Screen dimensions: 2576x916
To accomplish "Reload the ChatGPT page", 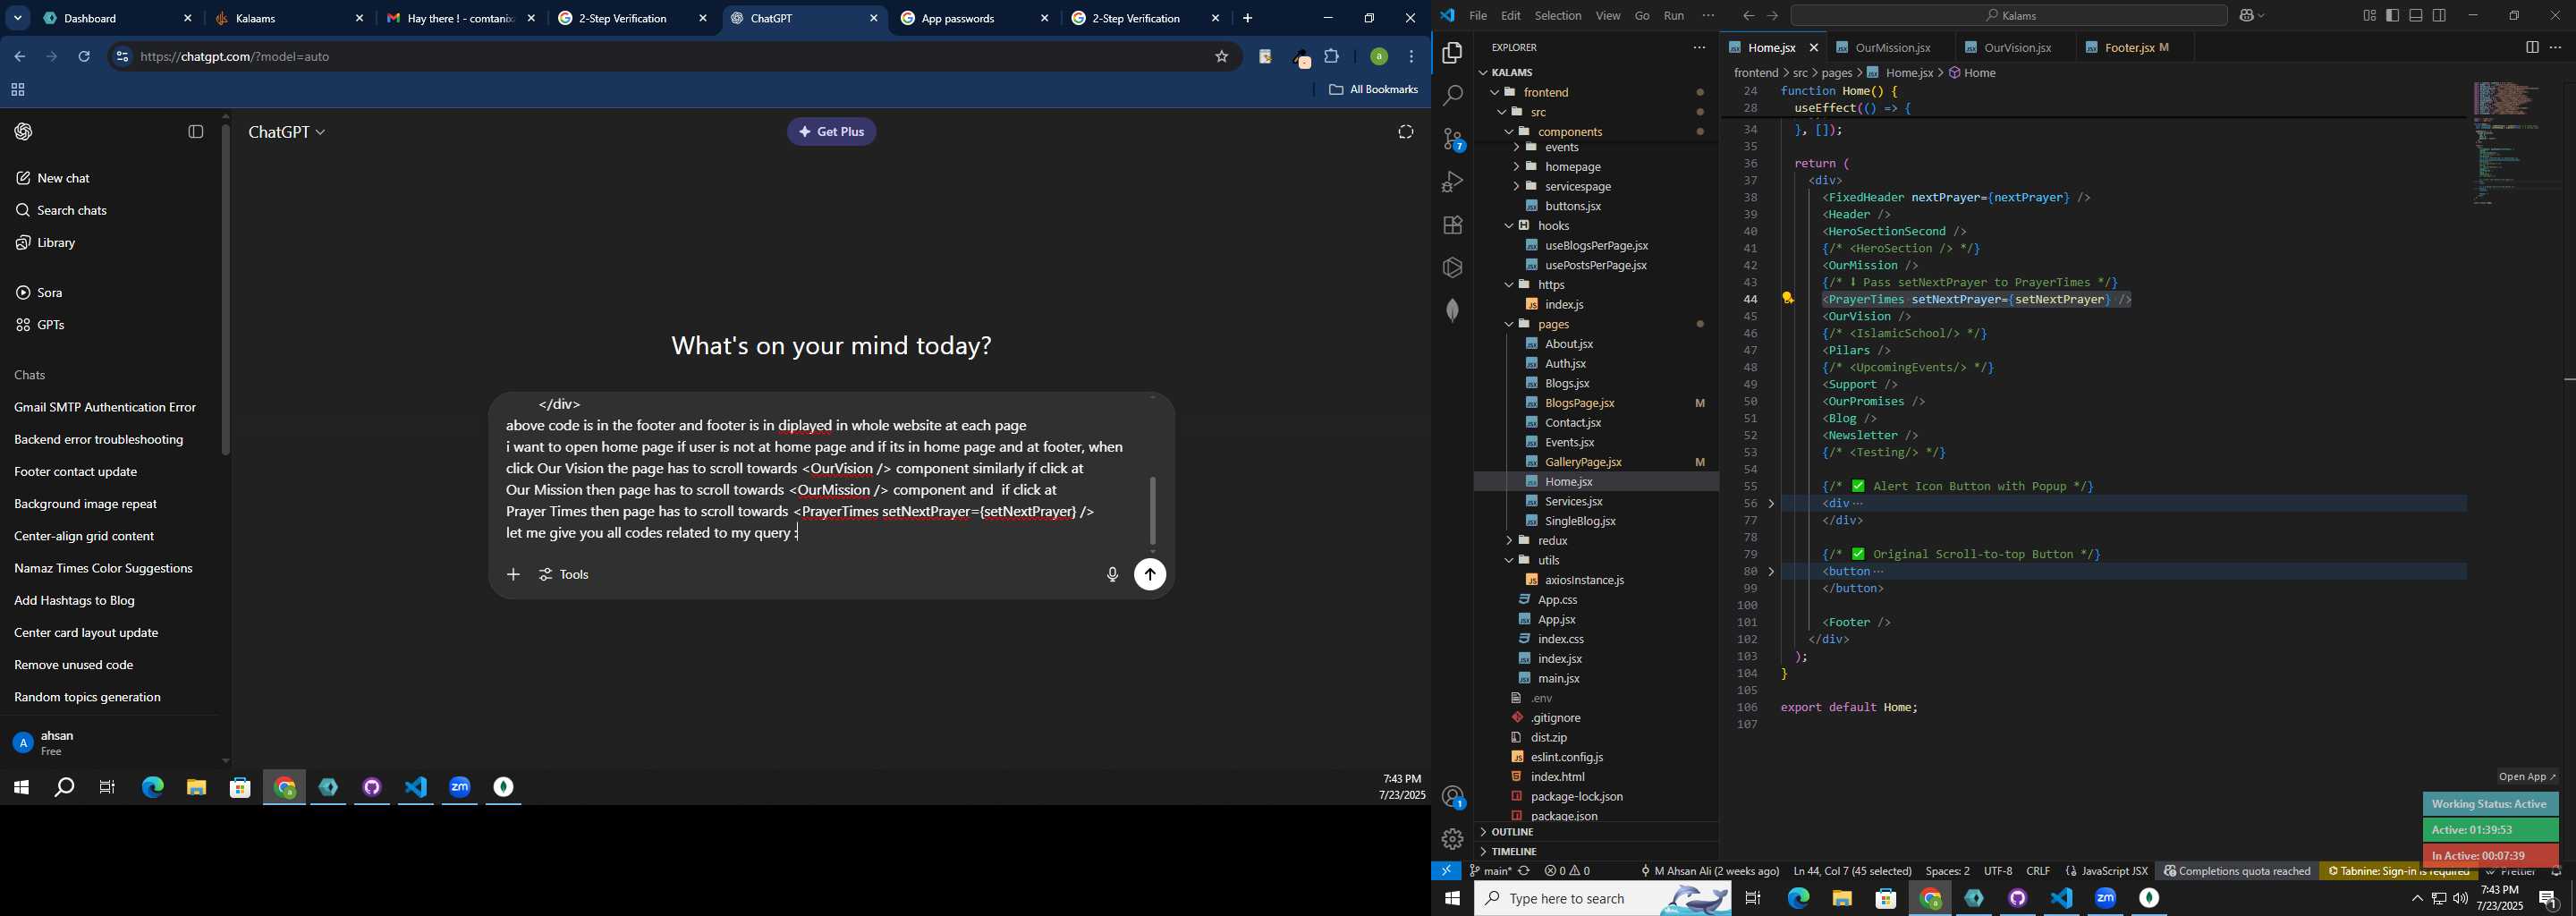I will 85,57.
